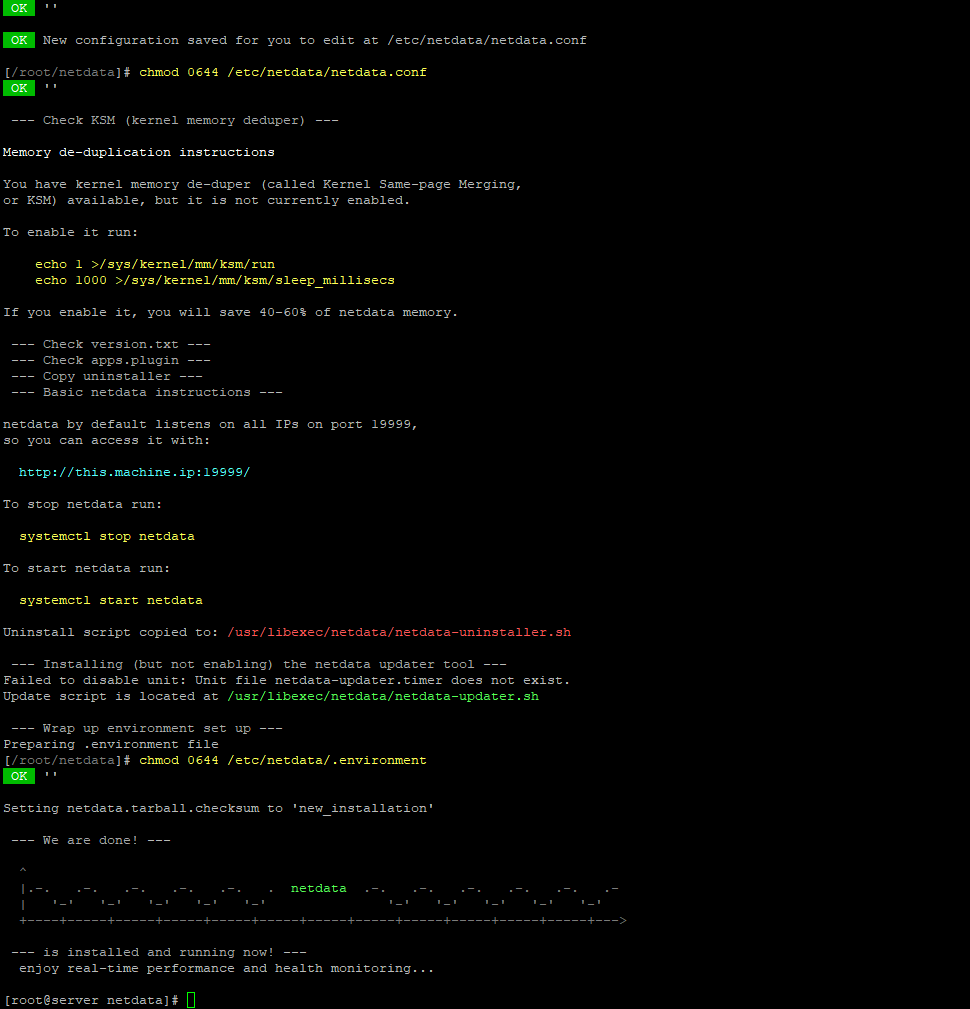Click green 'netdata' word in ASCII banner
The image size is (970, 1009).
[x=318, y=888]
